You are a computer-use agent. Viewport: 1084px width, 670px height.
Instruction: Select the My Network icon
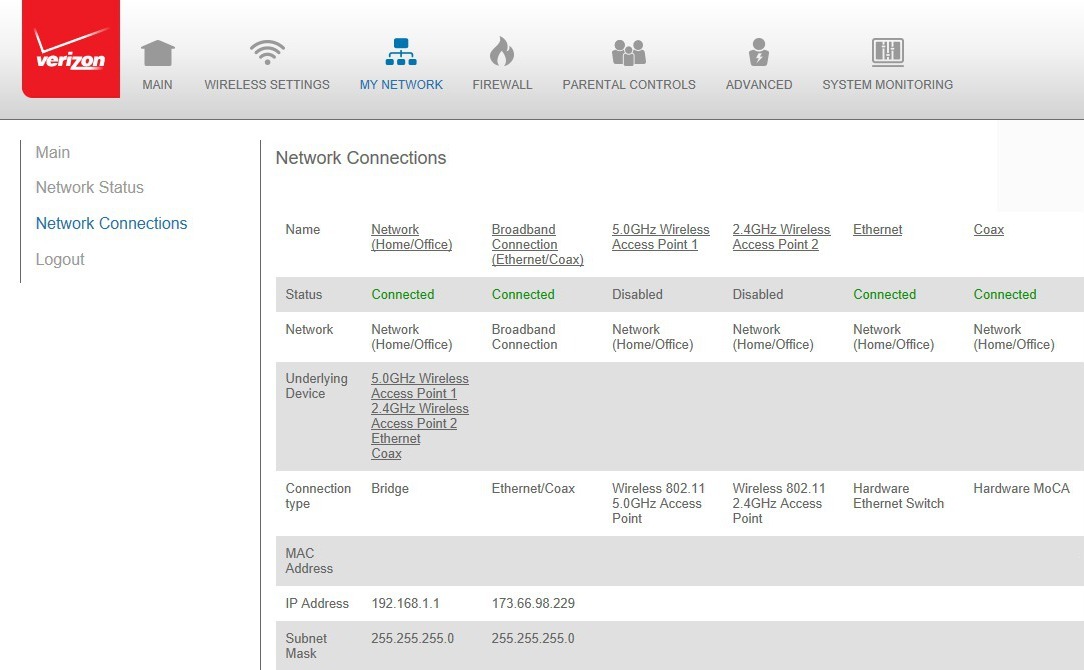click(x=401, y=50)
